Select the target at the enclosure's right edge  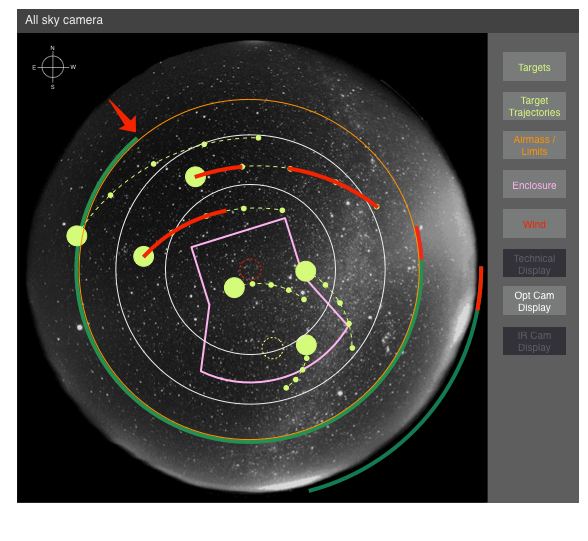pyautogui.click(x=306, y=271)
